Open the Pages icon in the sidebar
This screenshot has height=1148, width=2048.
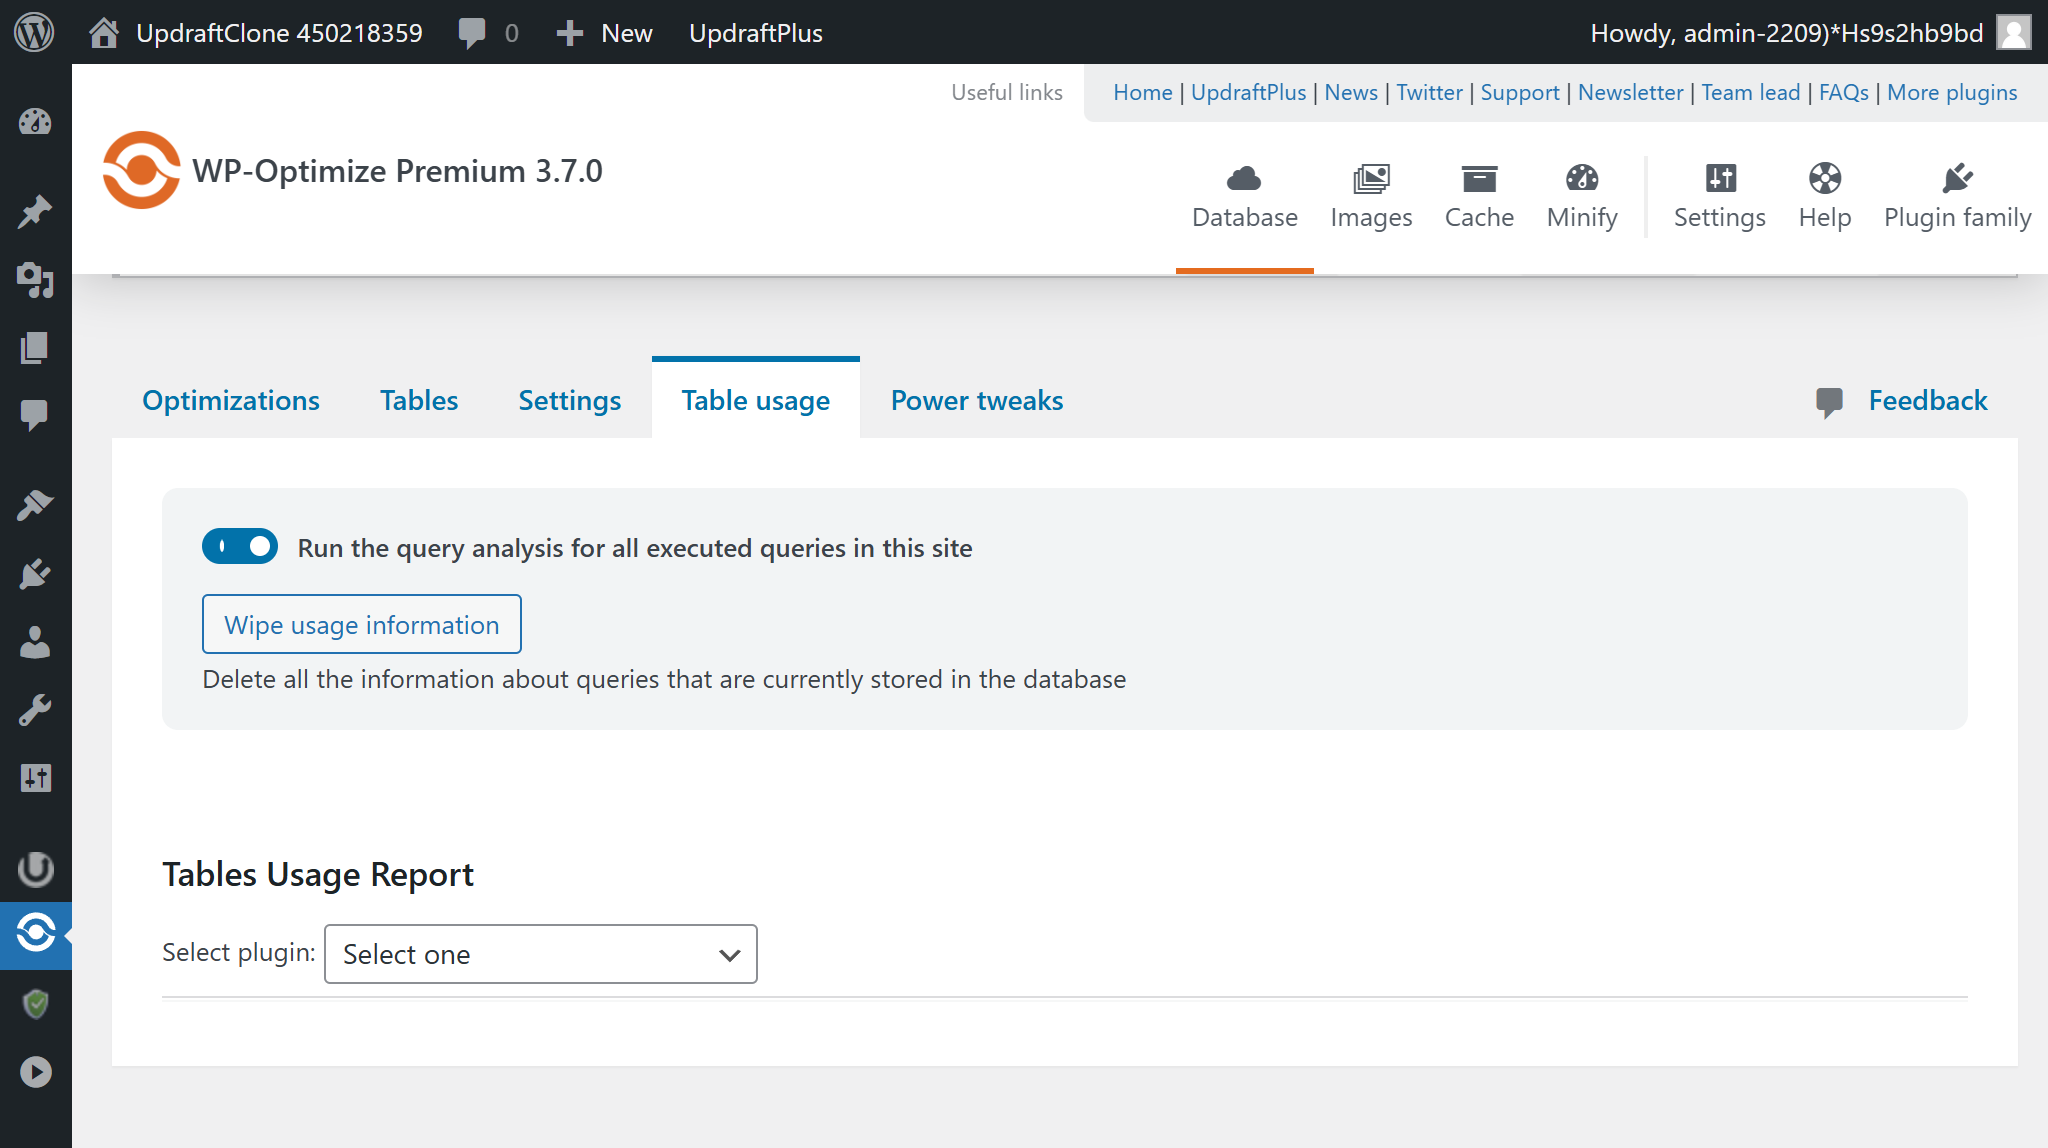[35, 348]
